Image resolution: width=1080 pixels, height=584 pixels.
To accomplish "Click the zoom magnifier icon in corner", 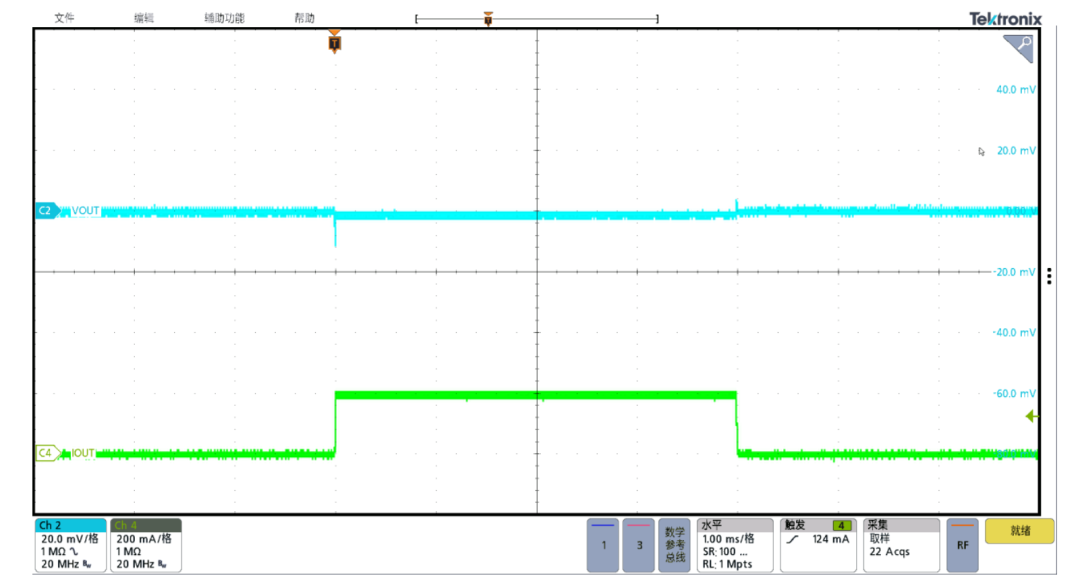I will [x=1020, y=46].
